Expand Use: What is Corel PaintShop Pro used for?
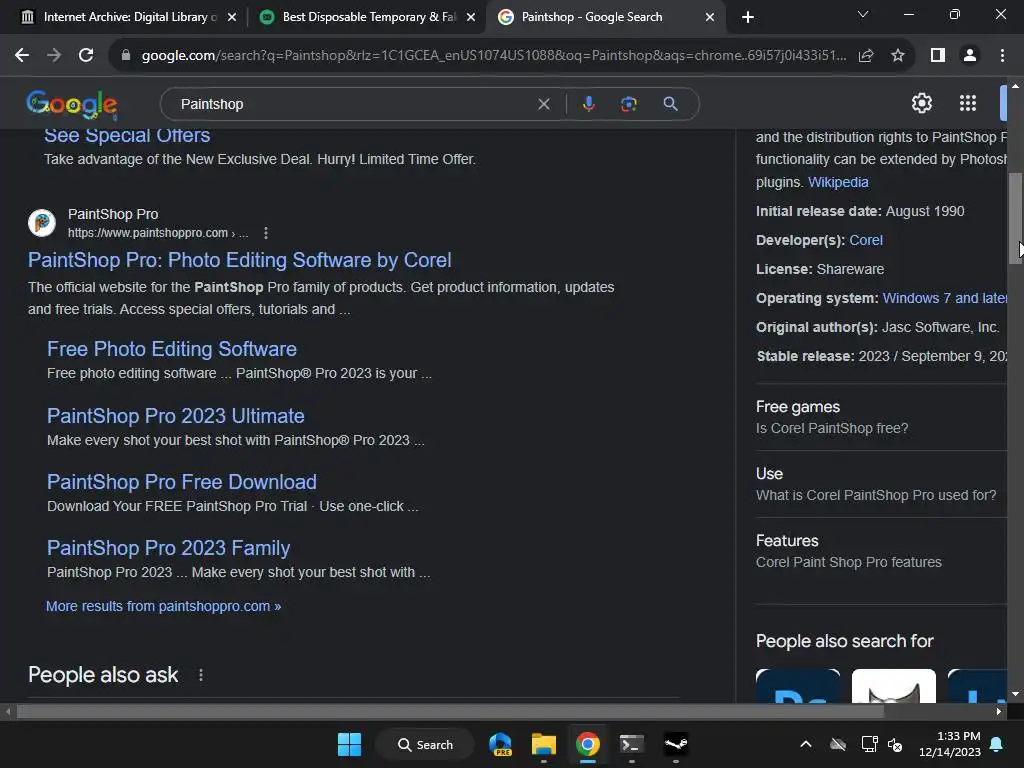1024x768 pixels. pos(882,484)
